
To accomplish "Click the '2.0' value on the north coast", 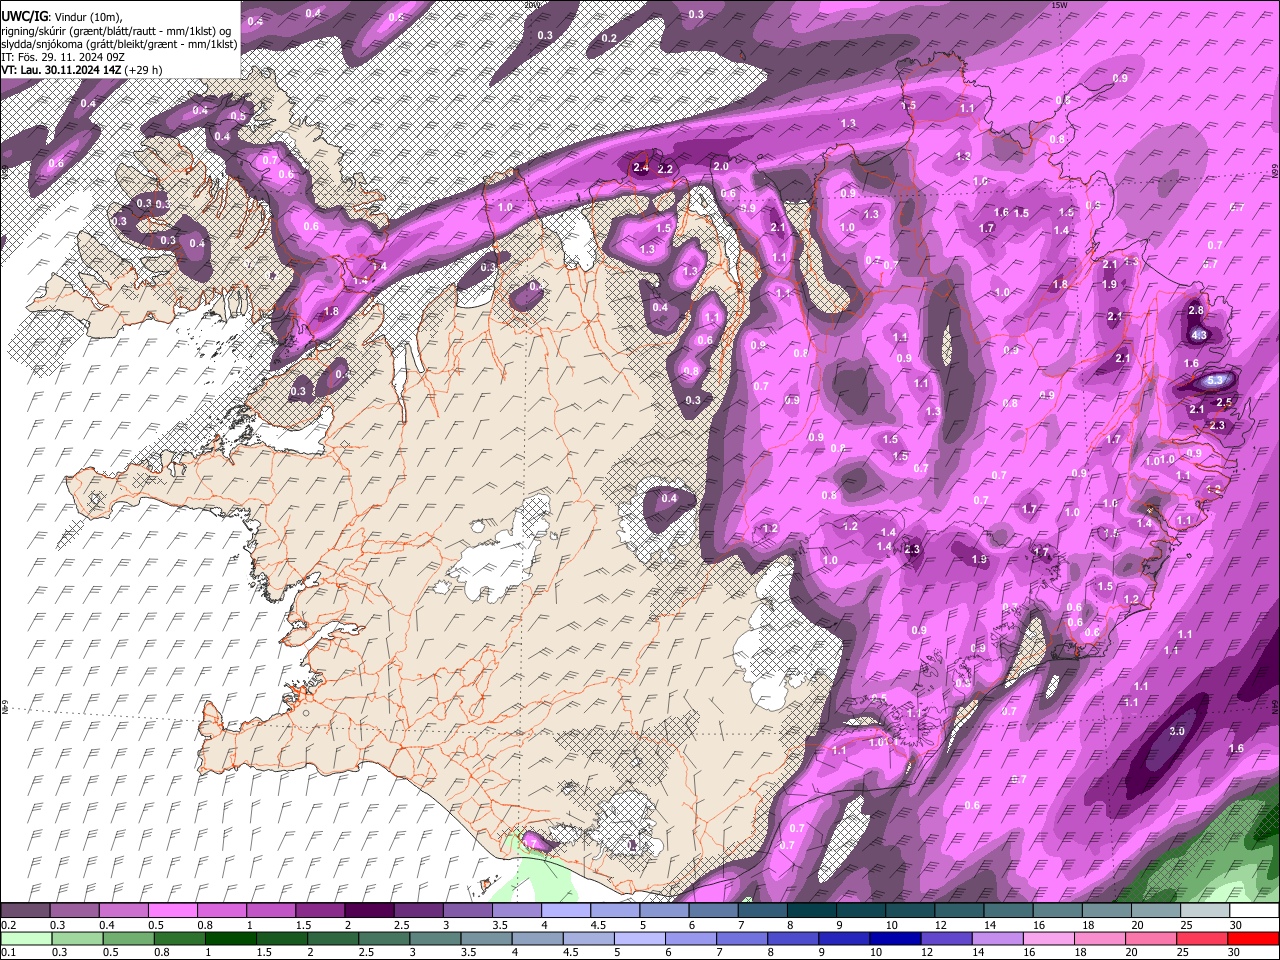I will click(720, 166).
